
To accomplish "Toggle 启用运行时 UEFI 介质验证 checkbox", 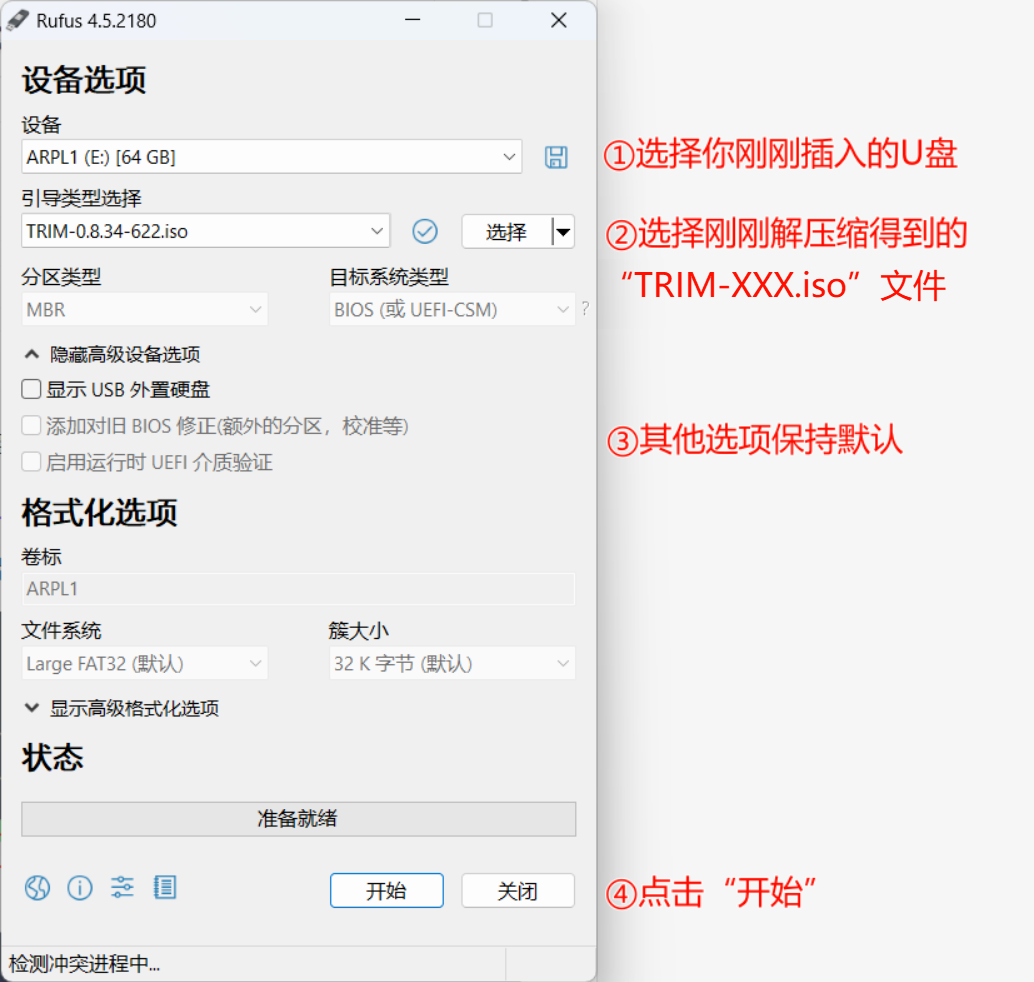I will pyautogui.click(x=31, y=462).
